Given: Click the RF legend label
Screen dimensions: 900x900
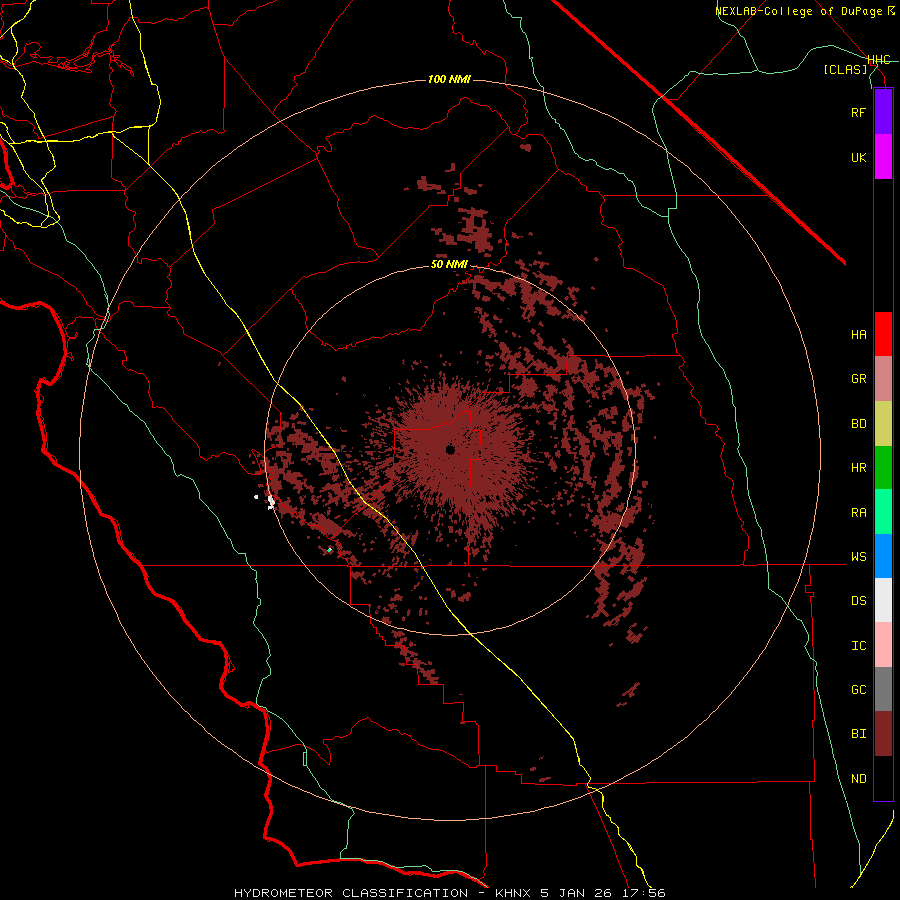Looking at the screenshot, I should coord(858,112).
